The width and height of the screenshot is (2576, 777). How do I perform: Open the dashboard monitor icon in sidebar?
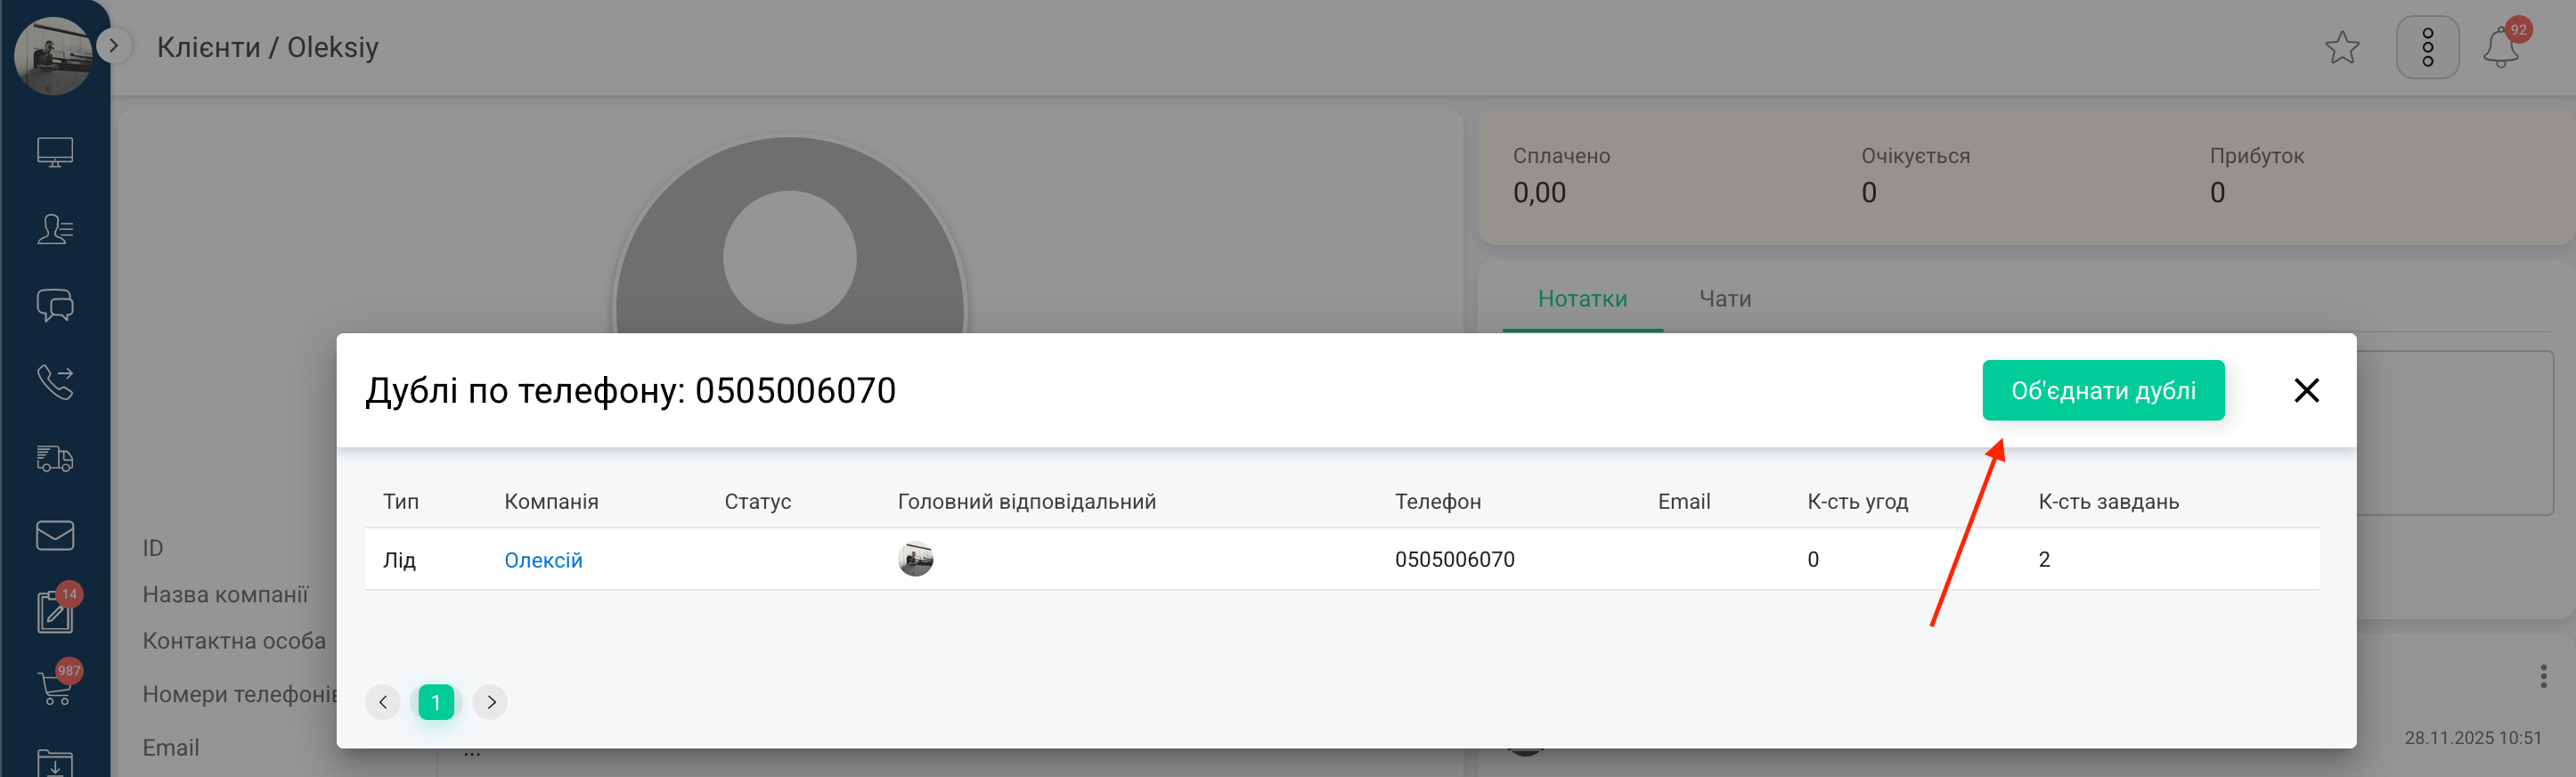click(x=54, y=153)
